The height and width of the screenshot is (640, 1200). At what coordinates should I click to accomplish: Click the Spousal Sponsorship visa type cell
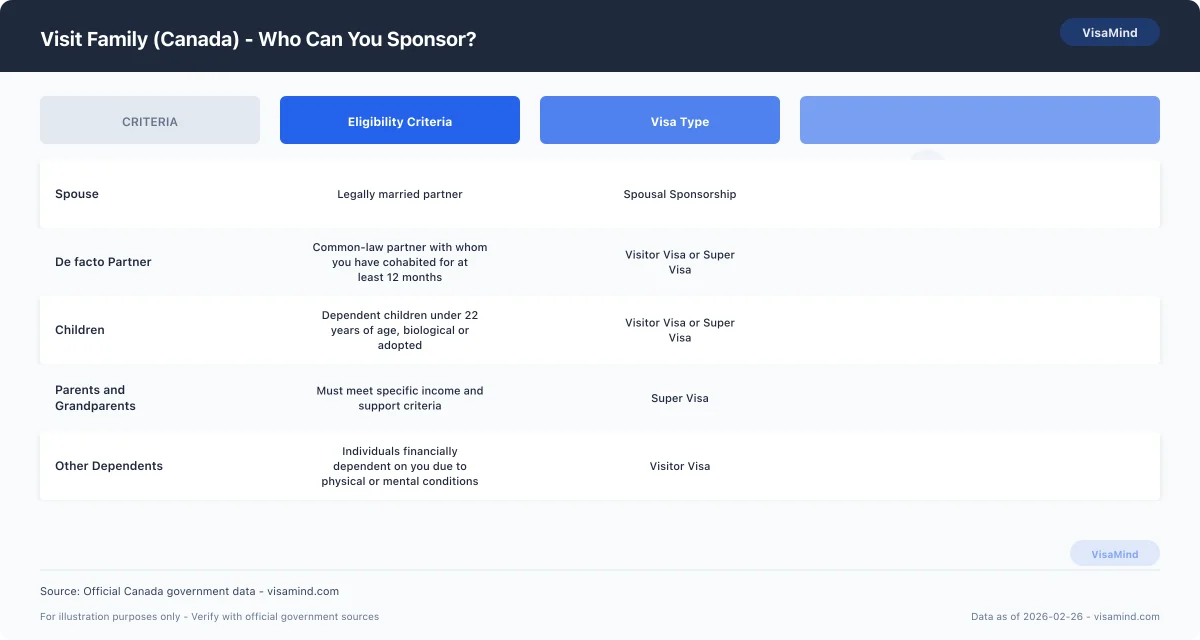pos(680,194)
